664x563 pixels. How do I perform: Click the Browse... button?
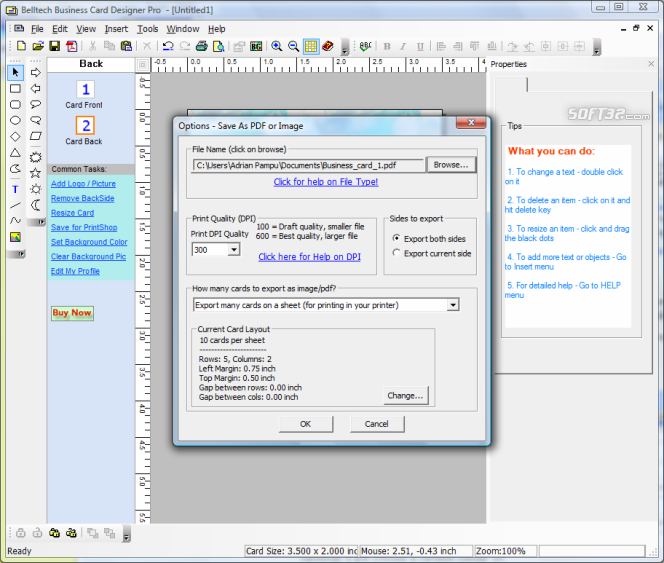tap(451, 165)
